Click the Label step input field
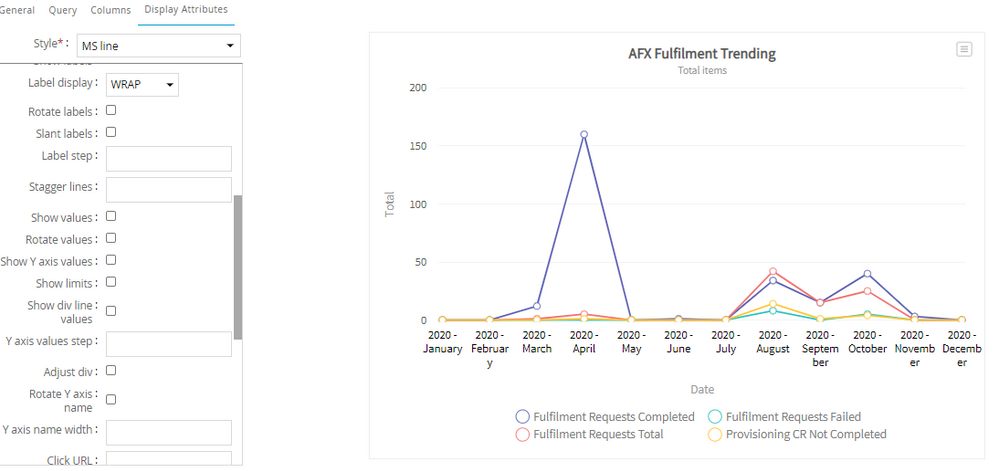The image size is (999, 471). point(168,159)
